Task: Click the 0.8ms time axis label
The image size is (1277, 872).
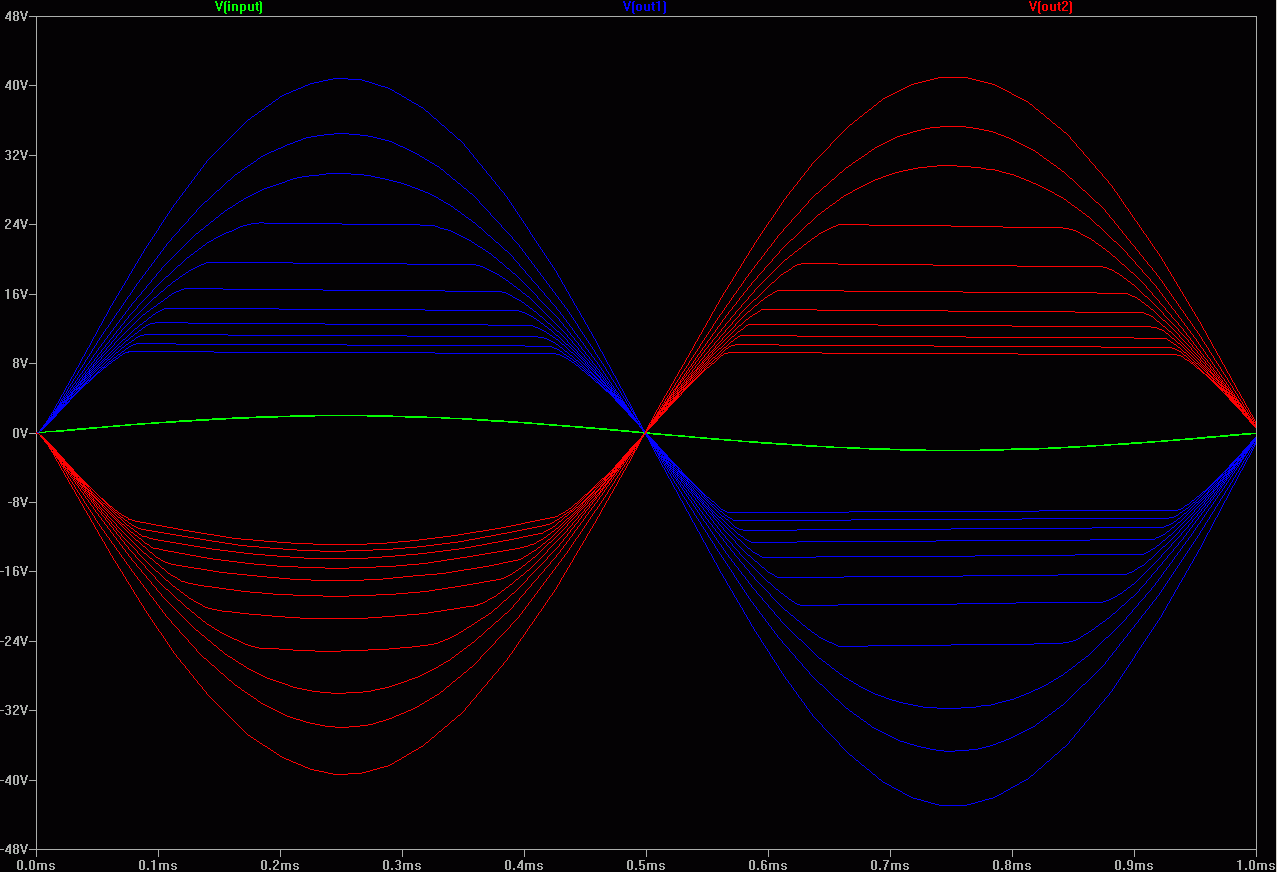Action: tap(1012, 864)
